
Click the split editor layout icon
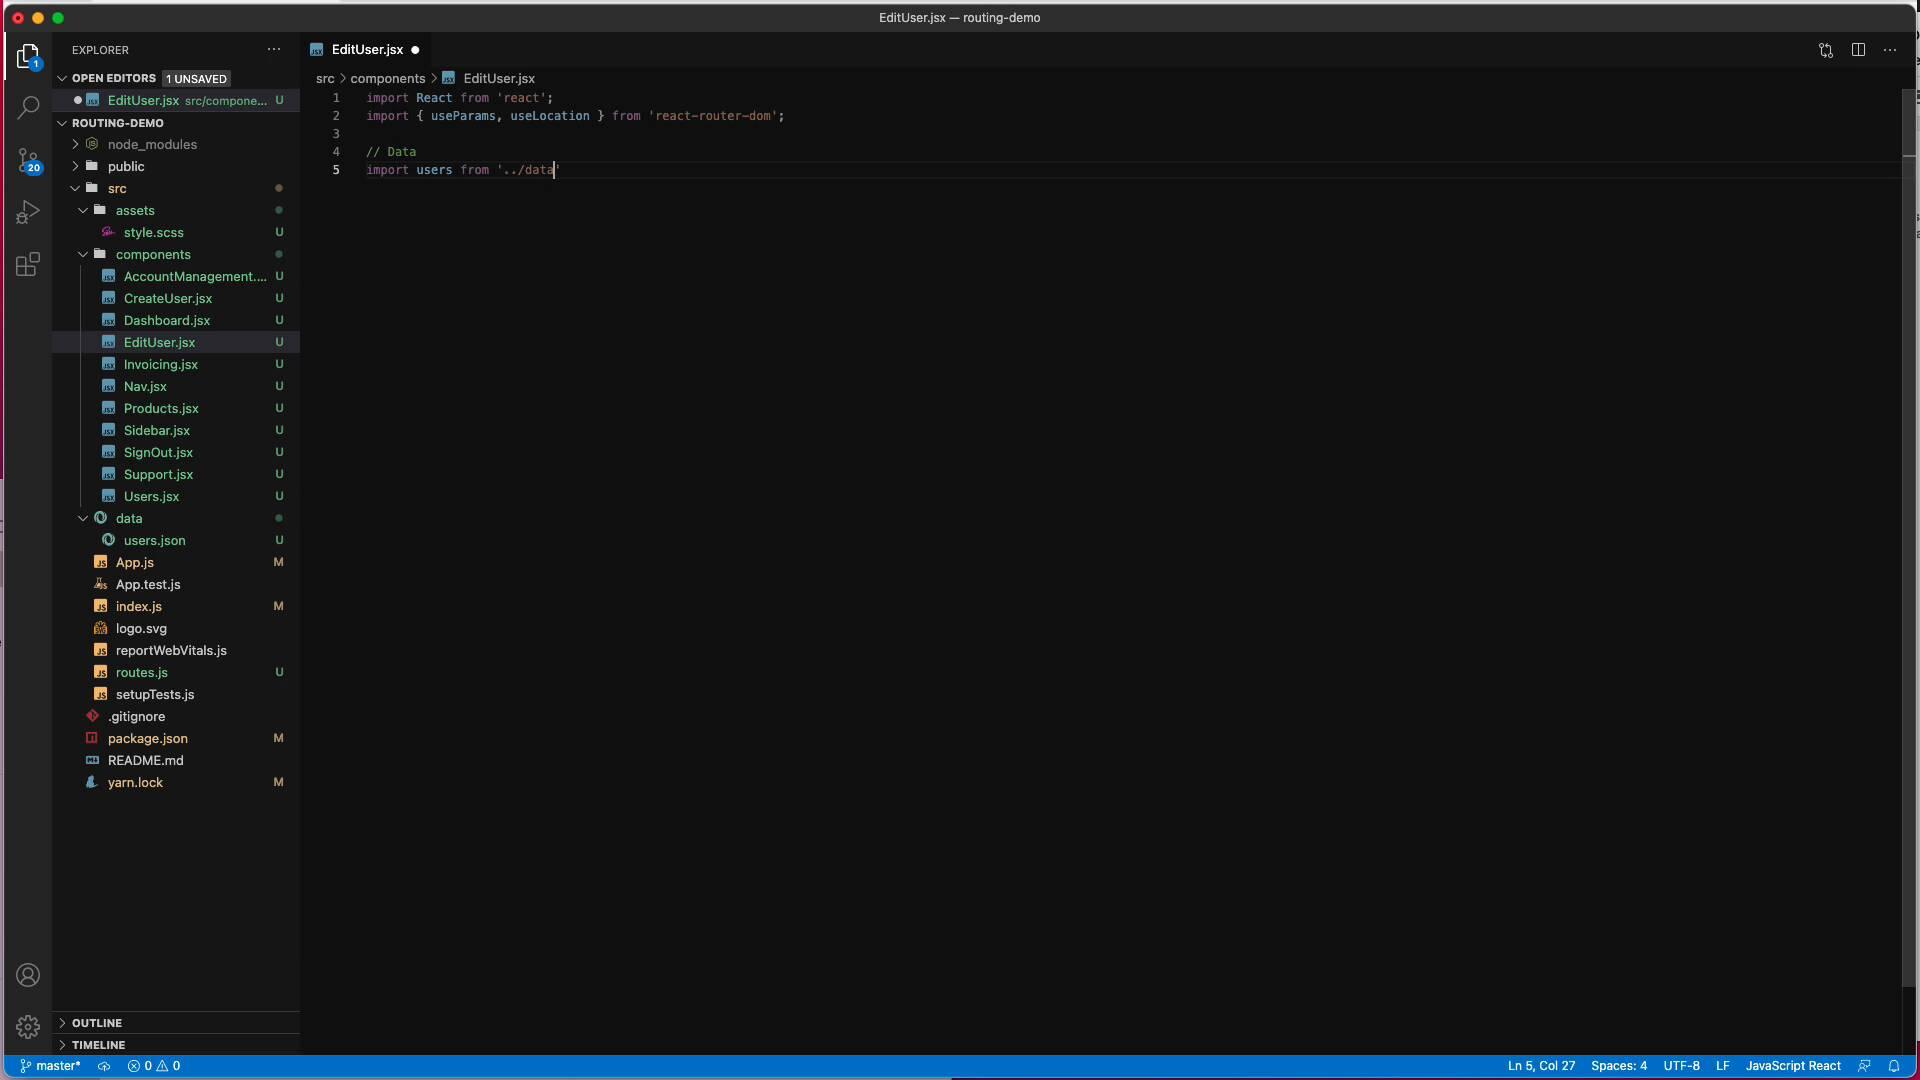[1857, 50]
